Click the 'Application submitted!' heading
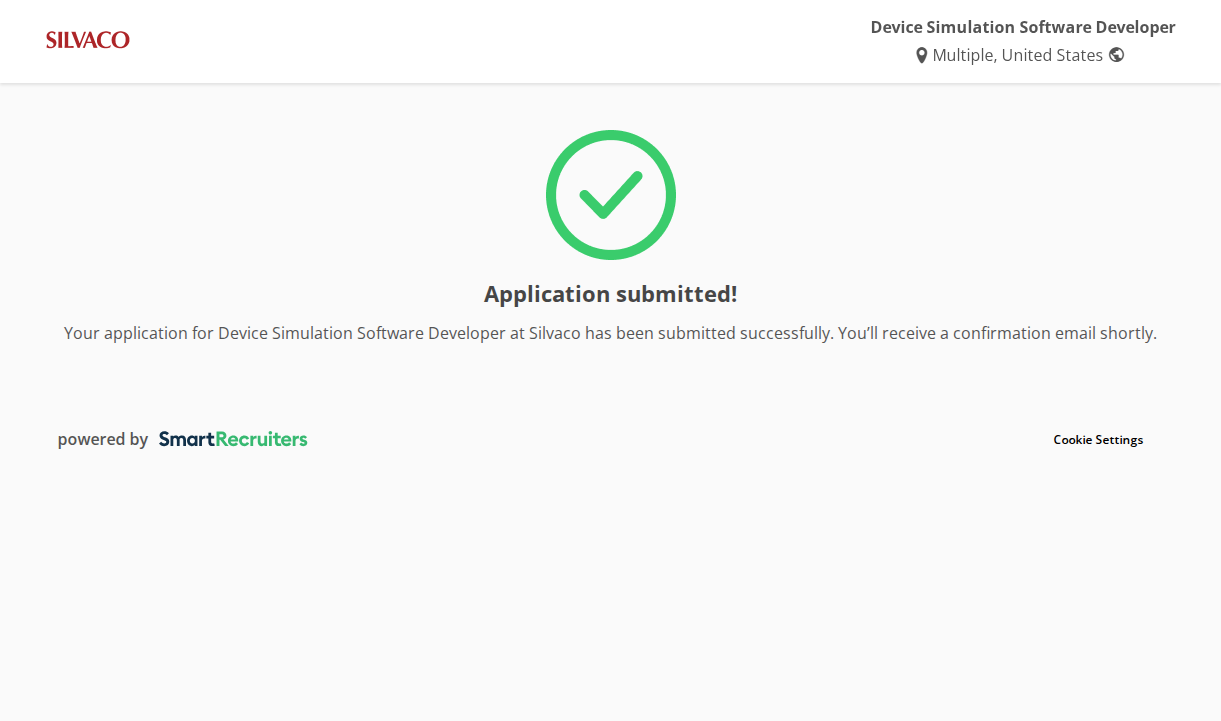 click(x=610, y=294)
